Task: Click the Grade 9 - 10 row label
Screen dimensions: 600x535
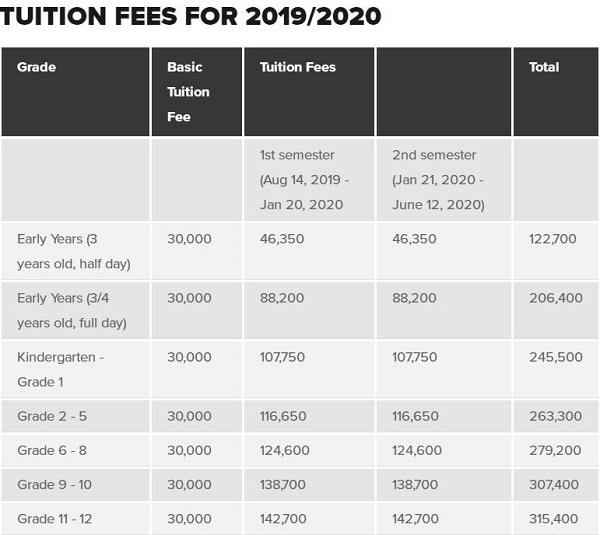Action: pos(54,484)
